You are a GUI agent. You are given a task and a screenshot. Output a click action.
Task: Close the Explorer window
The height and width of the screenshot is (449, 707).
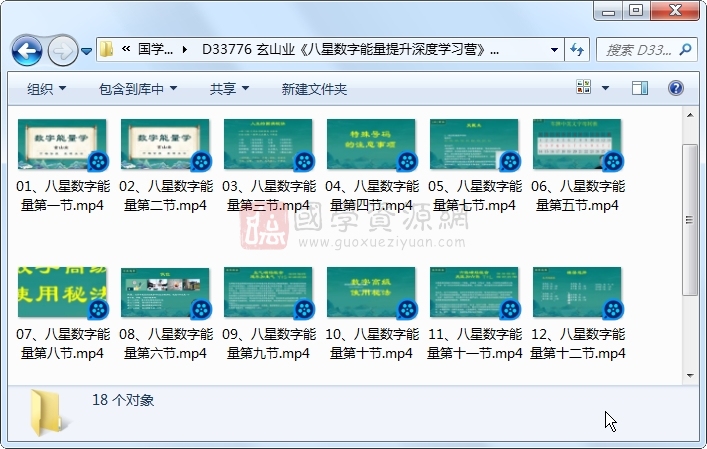tap(675, 11)
